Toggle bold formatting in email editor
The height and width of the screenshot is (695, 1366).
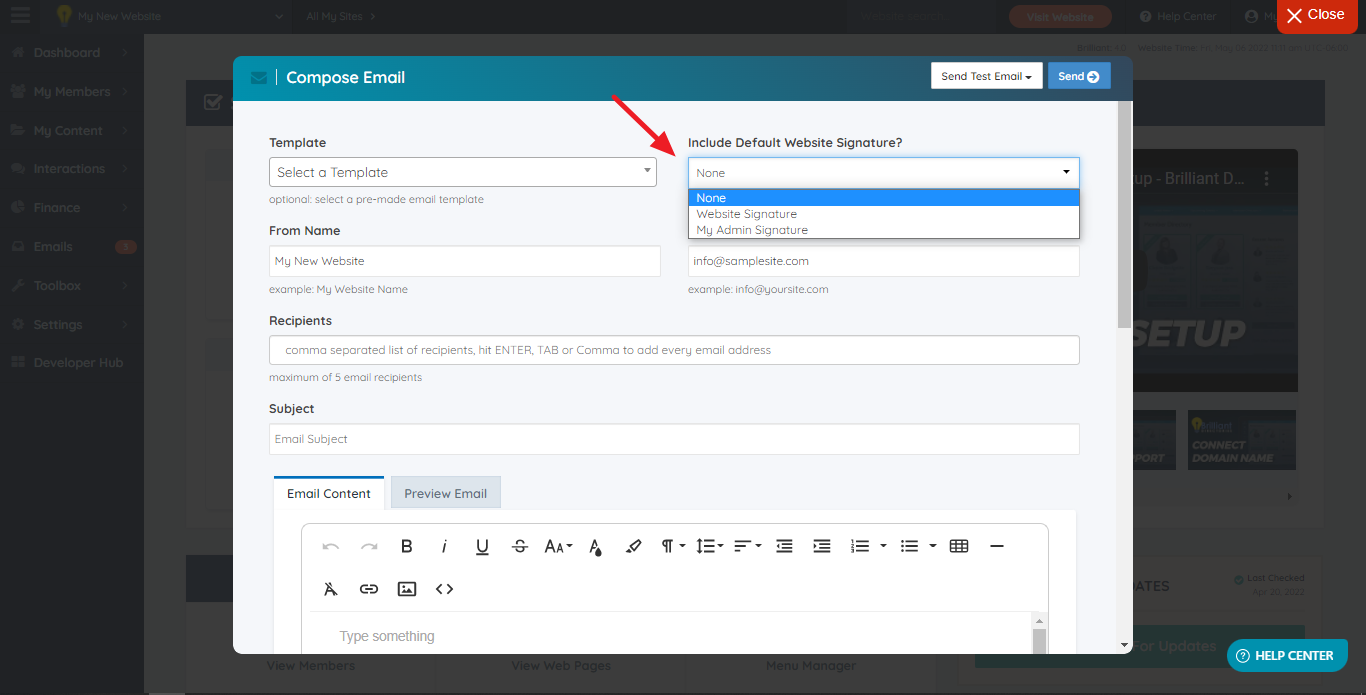pos(406,546)
